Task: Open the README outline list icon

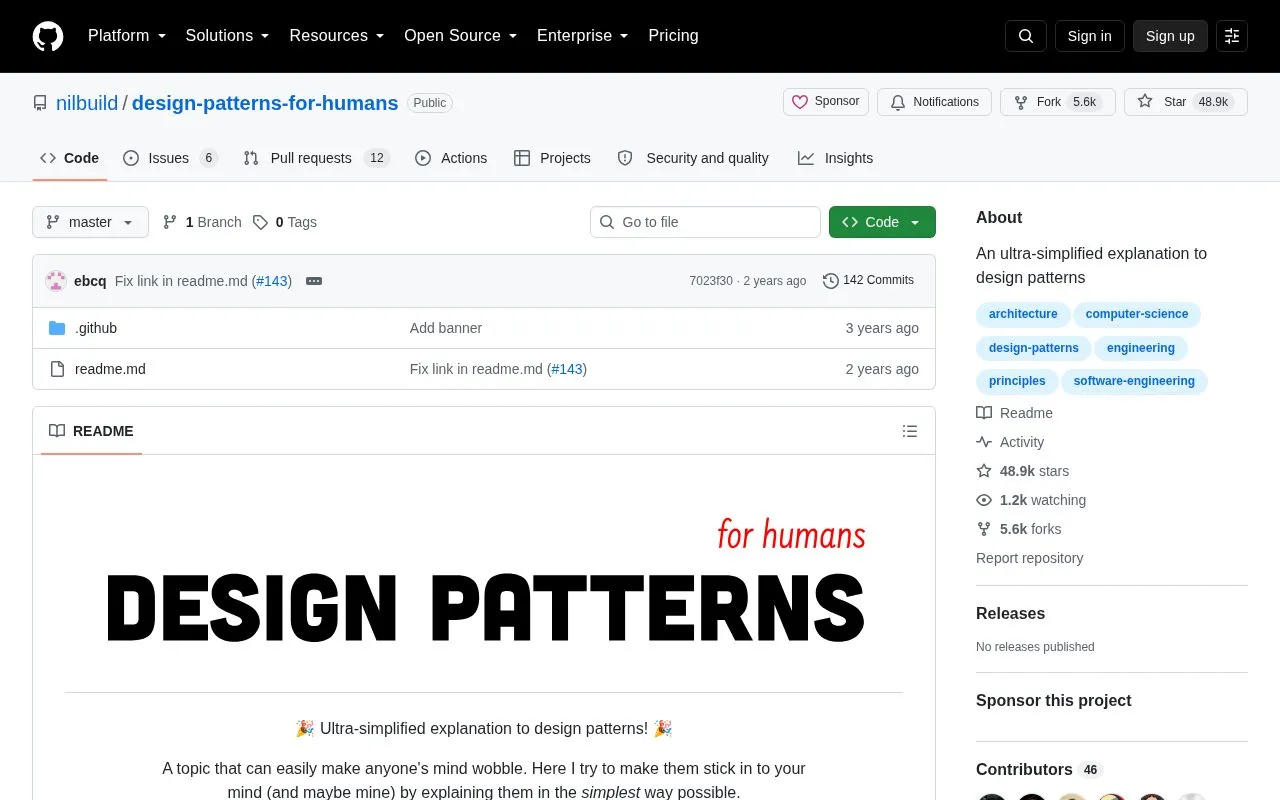Action: [910, 431]
